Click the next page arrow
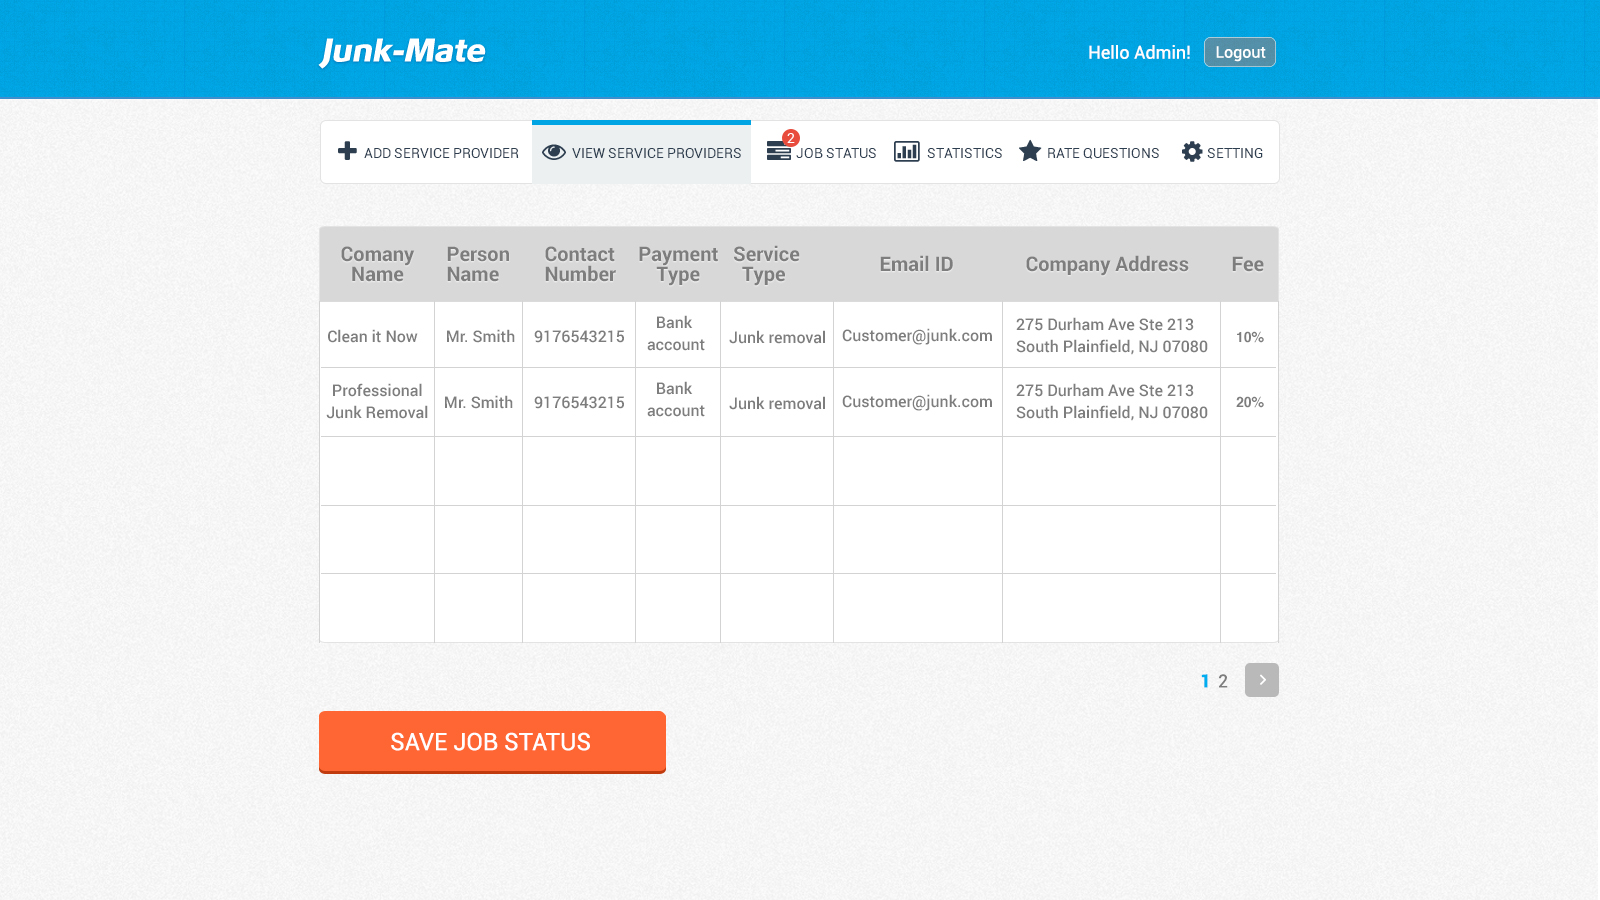This screenshot has width=1600, height=900. click(x=1261, y=680)
